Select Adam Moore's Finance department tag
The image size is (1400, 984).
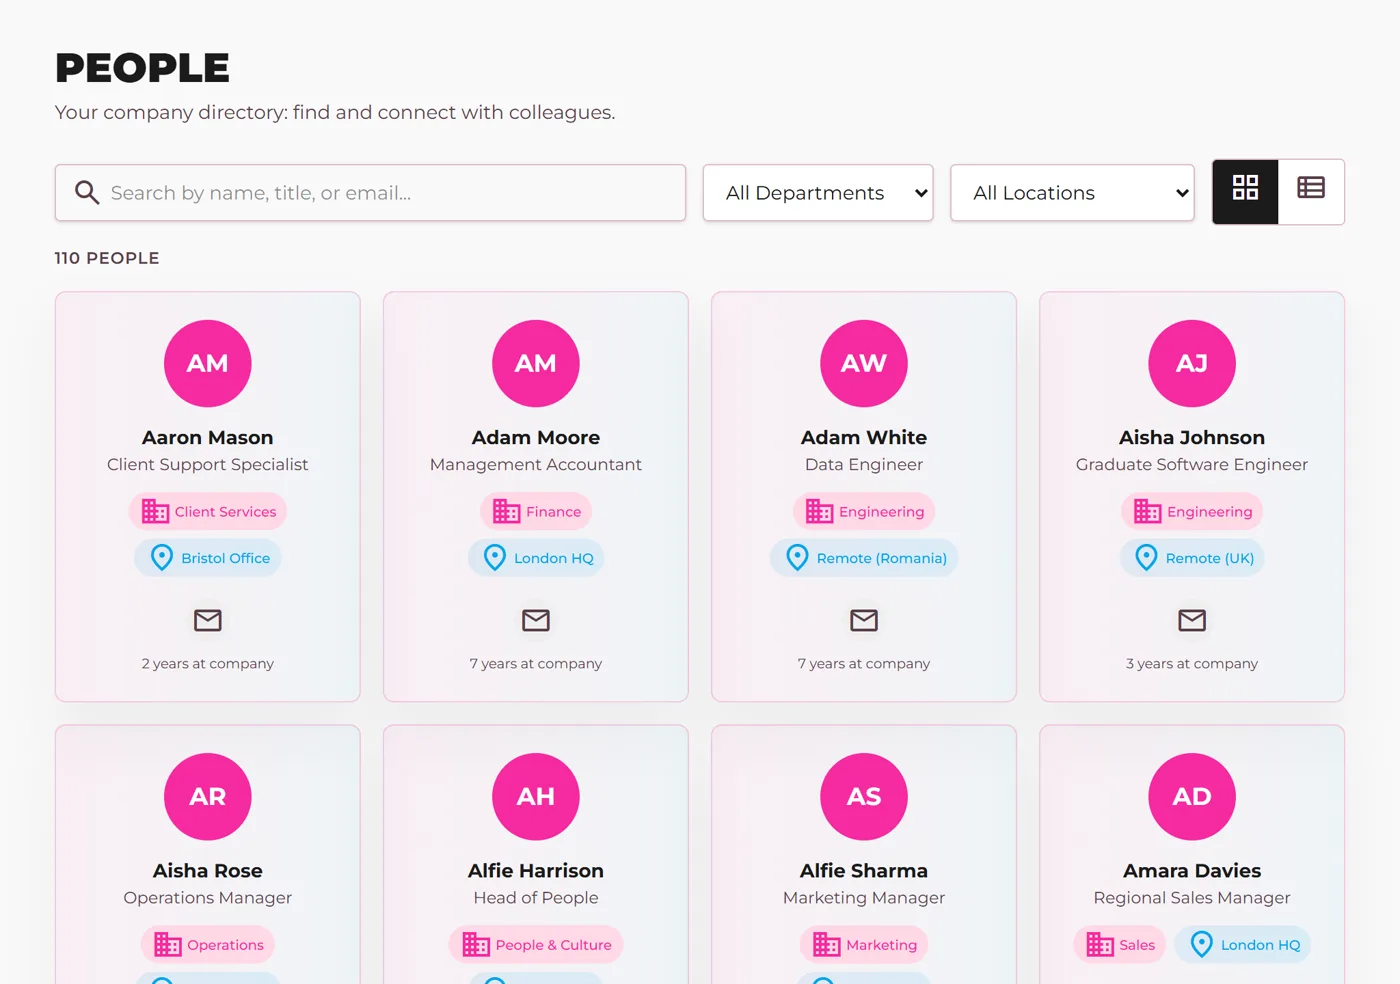pos(536,512)
